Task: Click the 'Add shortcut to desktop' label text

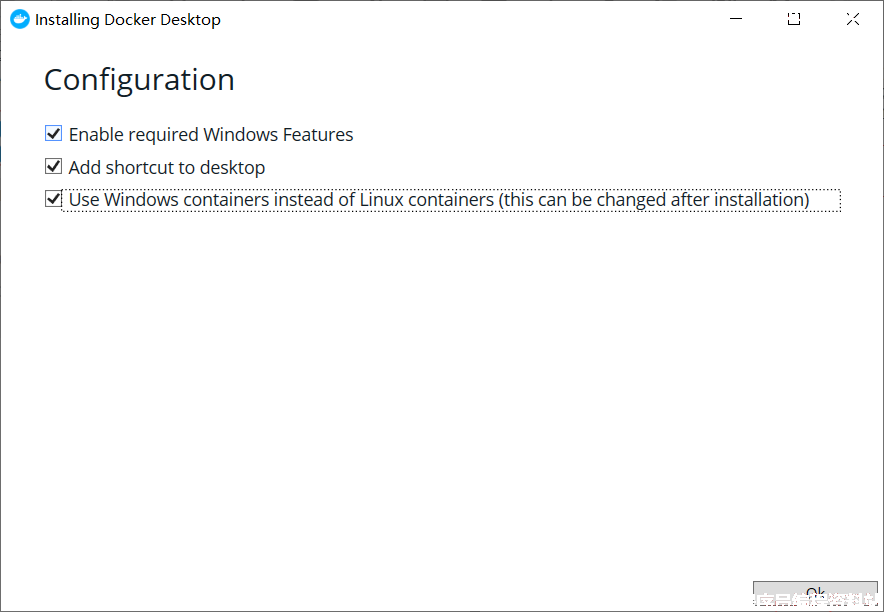Action: (x=167, y=167)
